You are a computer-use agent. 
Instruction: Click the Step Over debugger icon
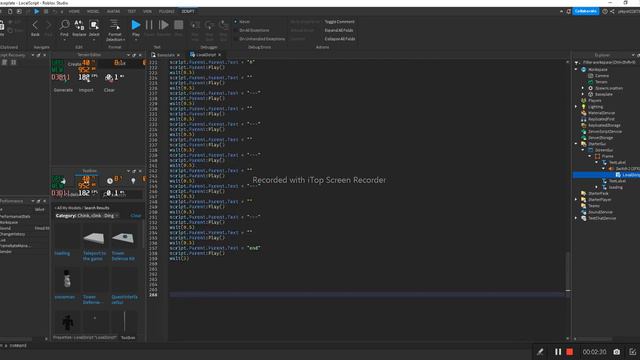click(209, 25)
